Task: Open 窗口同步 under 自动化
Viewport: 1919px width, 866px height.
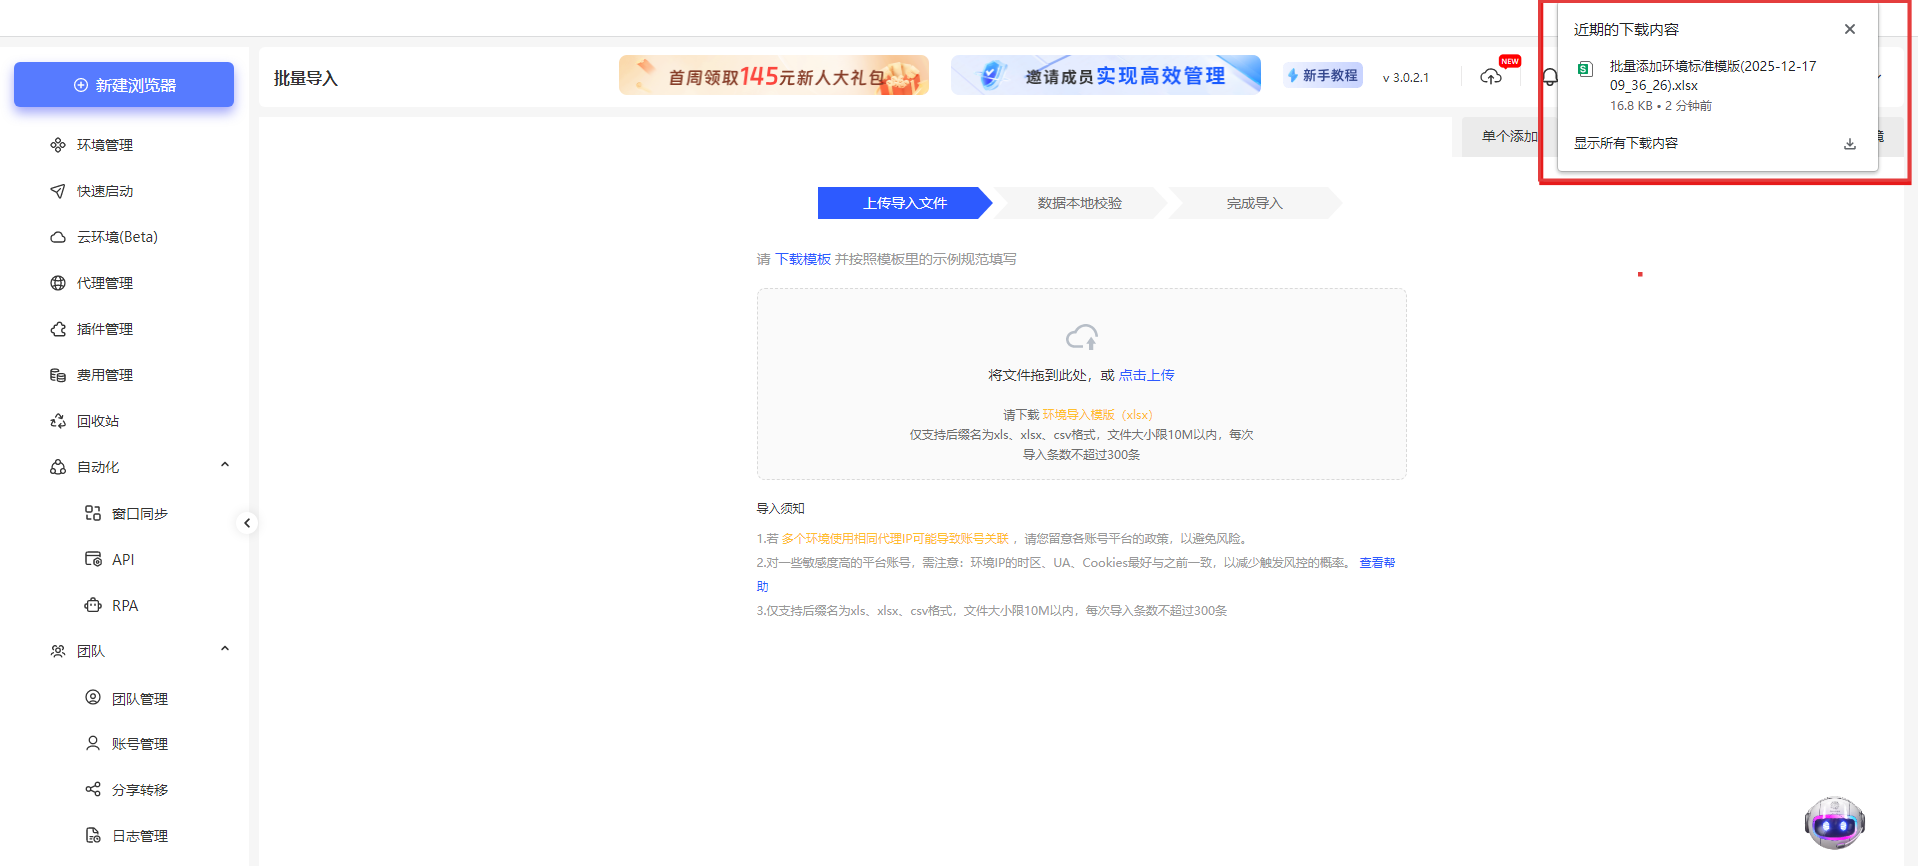Action: (140, 514)
